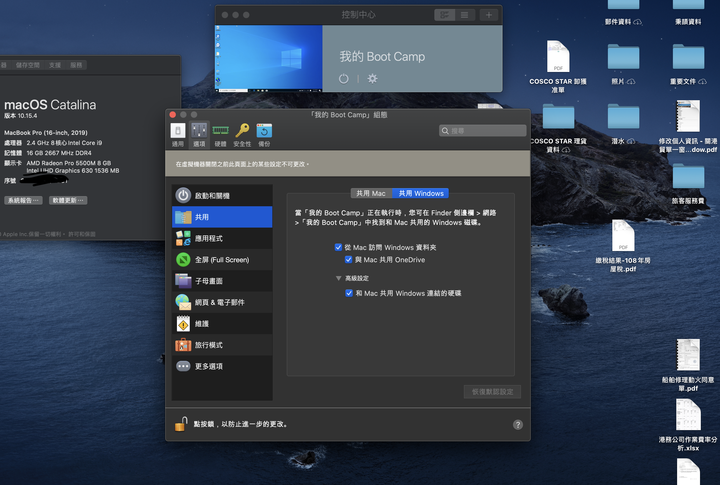Open the gear settings for 我的 Boot Camp
720x485 pixels.
click(372, 79)
